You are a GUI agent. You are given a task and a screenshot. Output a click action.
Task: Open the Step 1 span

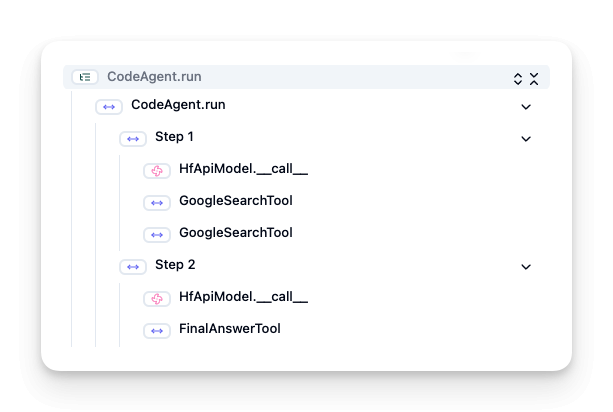tap(174, 137)
